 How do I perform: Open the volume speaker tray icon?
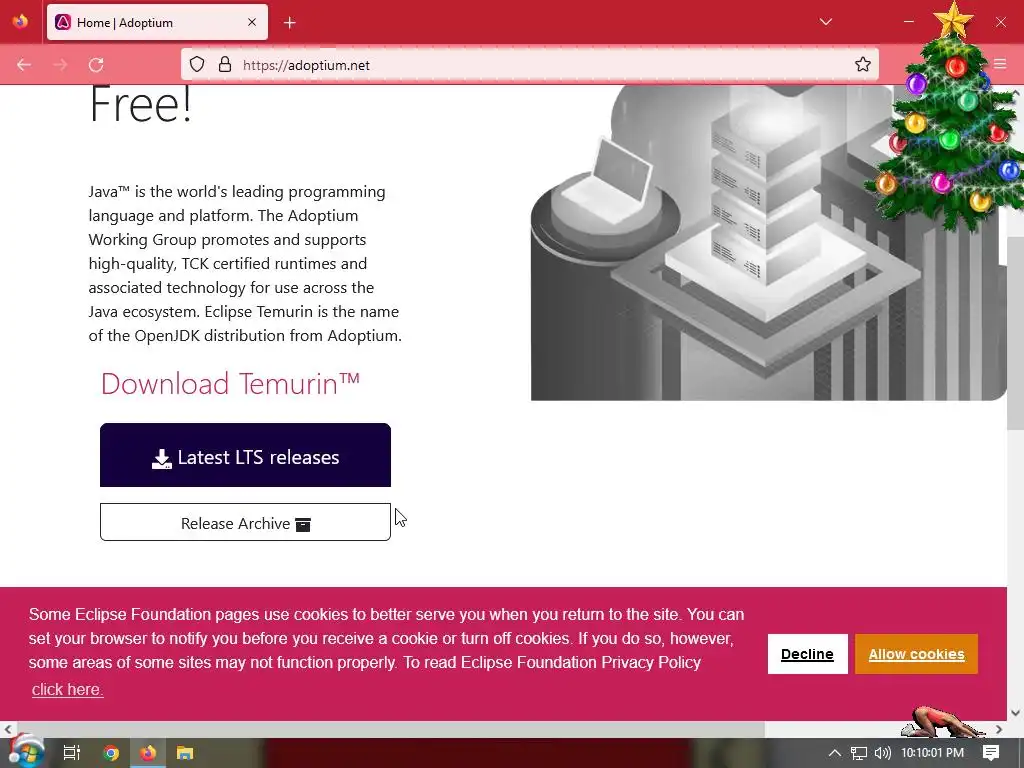(x=882, y=753)
